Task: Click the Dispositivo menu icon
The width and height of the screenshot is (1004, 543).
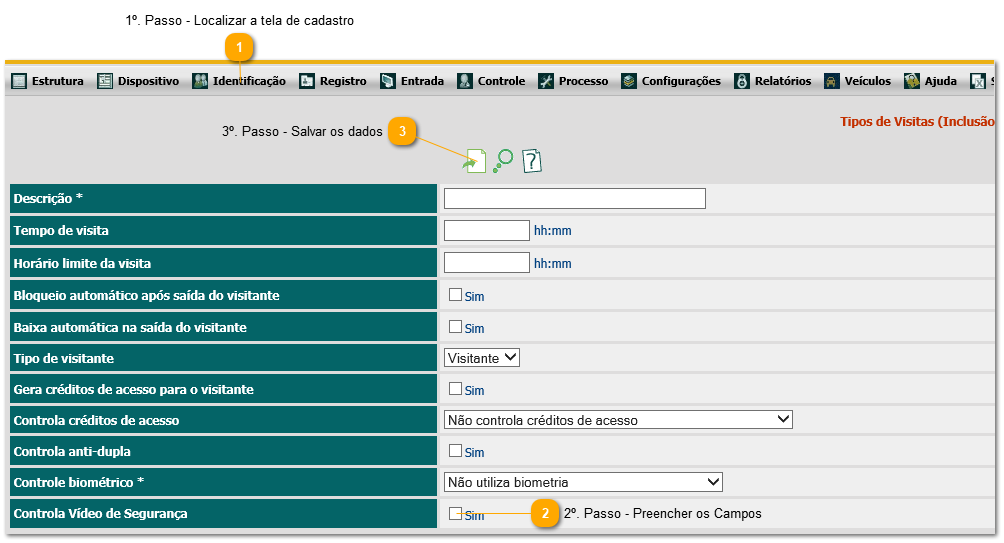Action: click(x=105, y=81)
